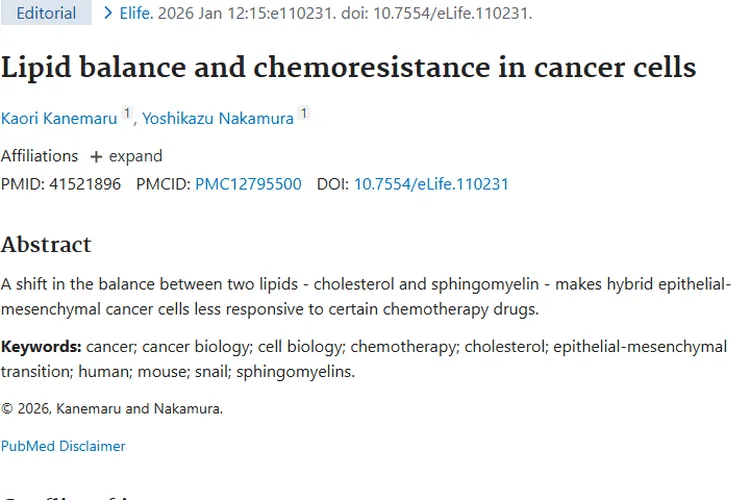Open the Elife journal link
Viewport: 750px width, 500px height.
pos(137,13)
